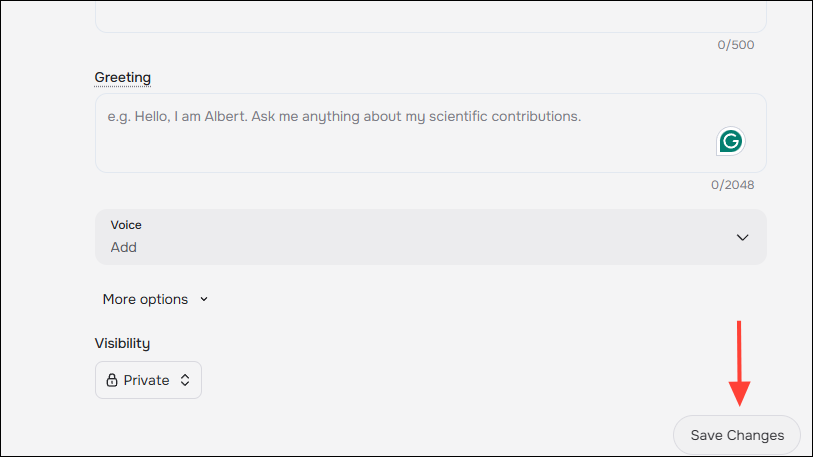
Task: Click the Greeting placeholder example text
Action: [x=344, y=116]
